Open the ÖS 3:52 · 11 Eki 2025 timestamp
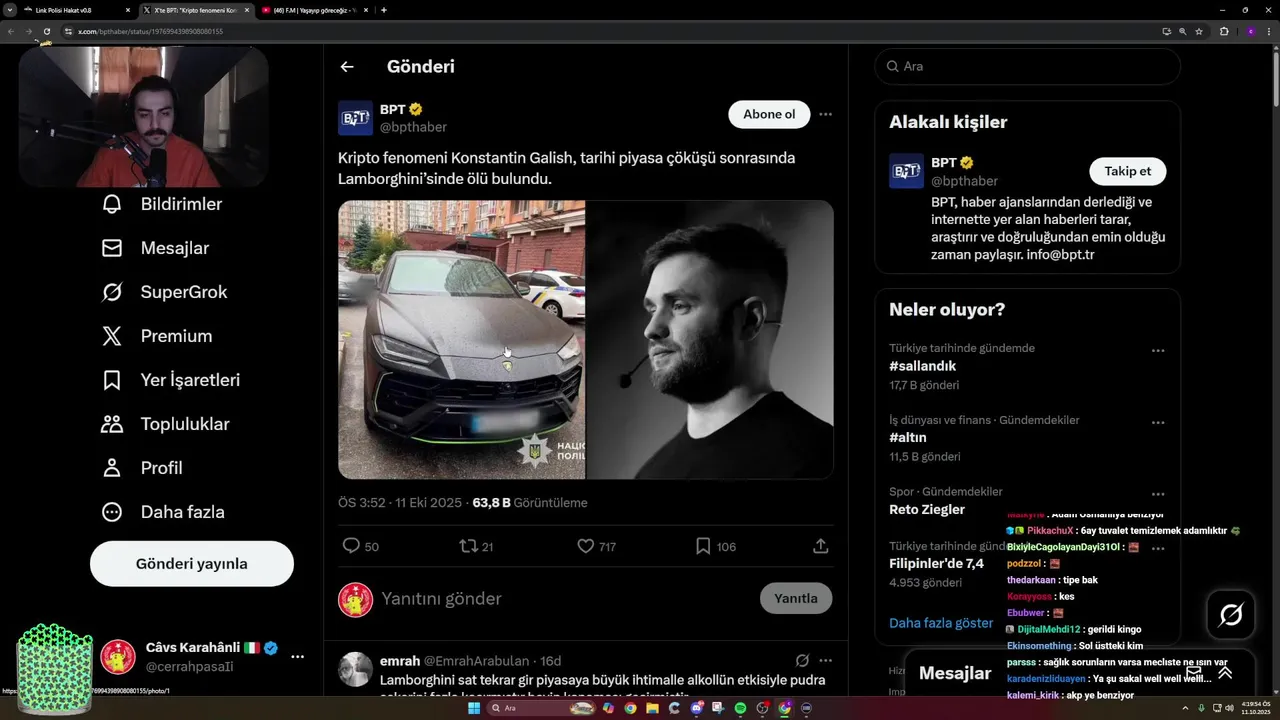Screen dimensions: 1280x720 coord(400,503)
